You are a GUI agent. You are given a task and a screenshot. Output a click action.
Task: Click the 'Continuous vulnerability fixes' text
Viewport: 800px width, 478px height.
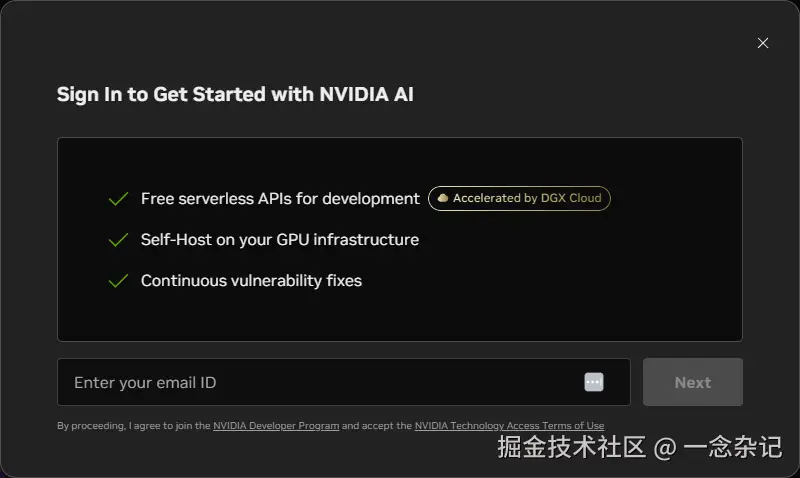click(x=251, y=281)
